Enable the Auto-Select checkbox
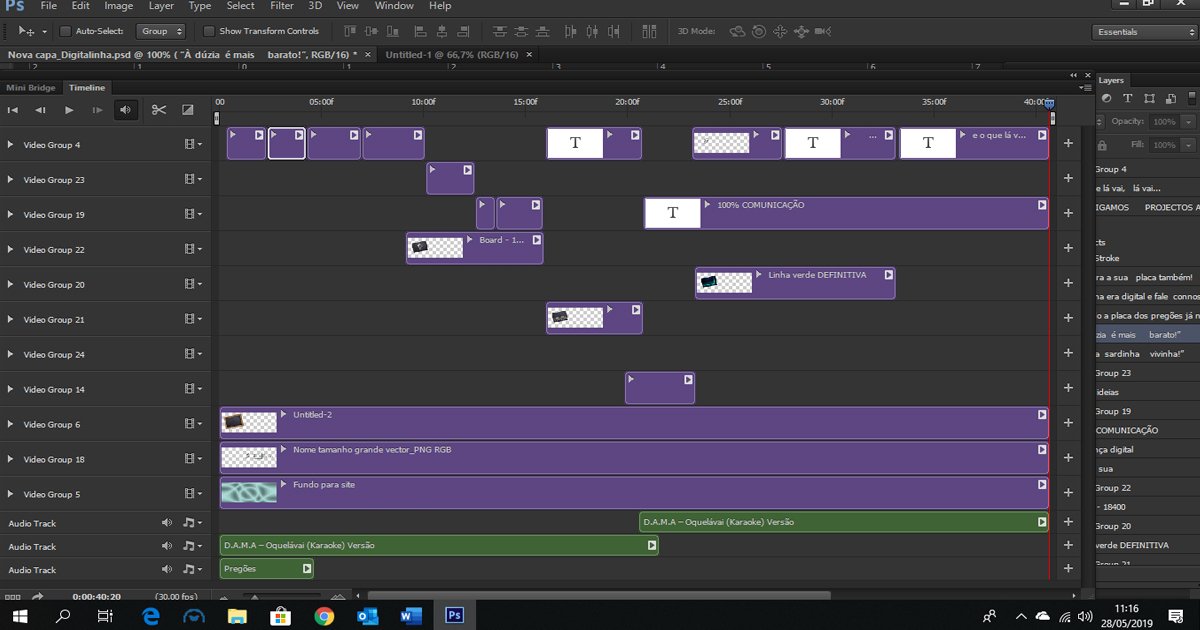1200x630 pixels. (66, 31)
